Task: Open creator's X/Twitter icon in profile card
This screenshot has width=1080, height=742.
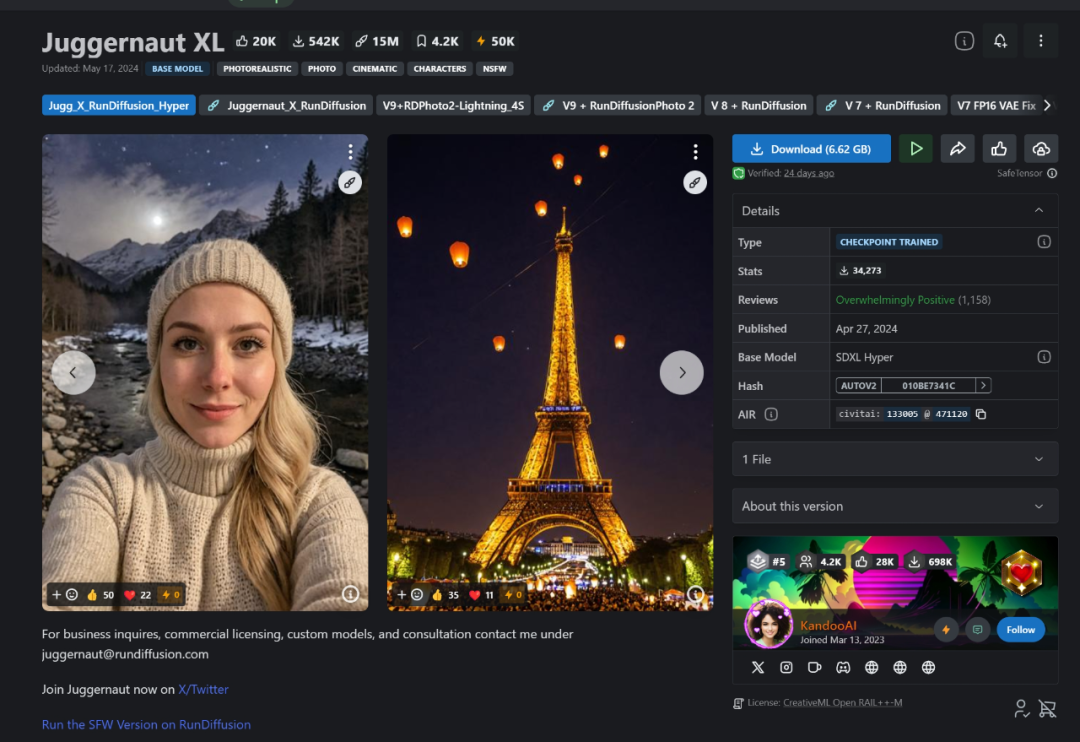Action: tap(758, 667)
